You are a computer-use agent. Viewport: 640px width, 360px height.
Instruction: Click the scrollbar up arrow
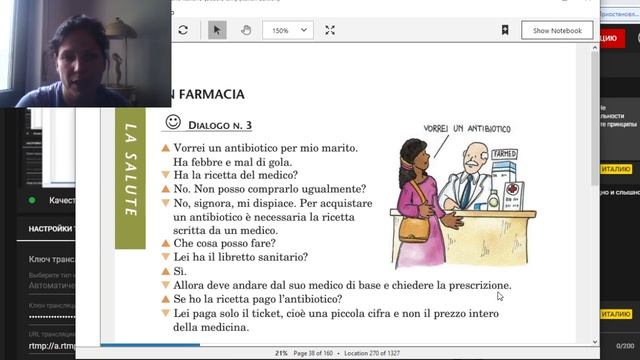(x=595, y=48)
